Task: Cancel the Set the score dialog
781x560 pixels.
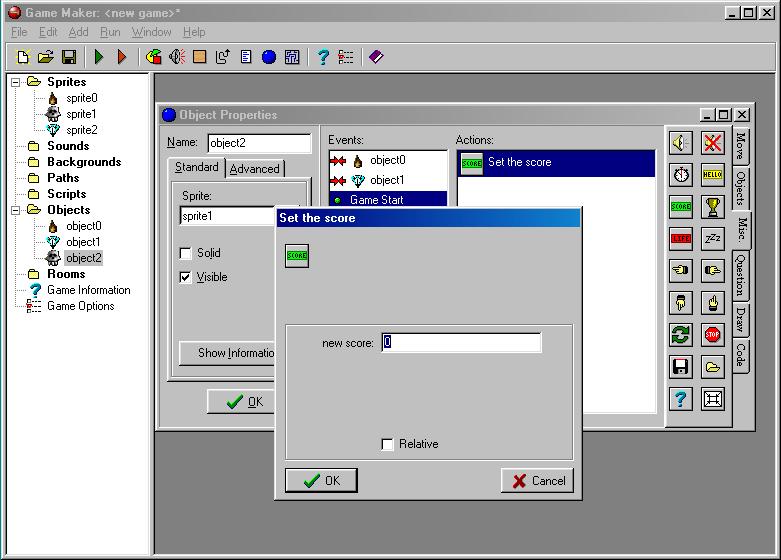Action: (537, 480)
